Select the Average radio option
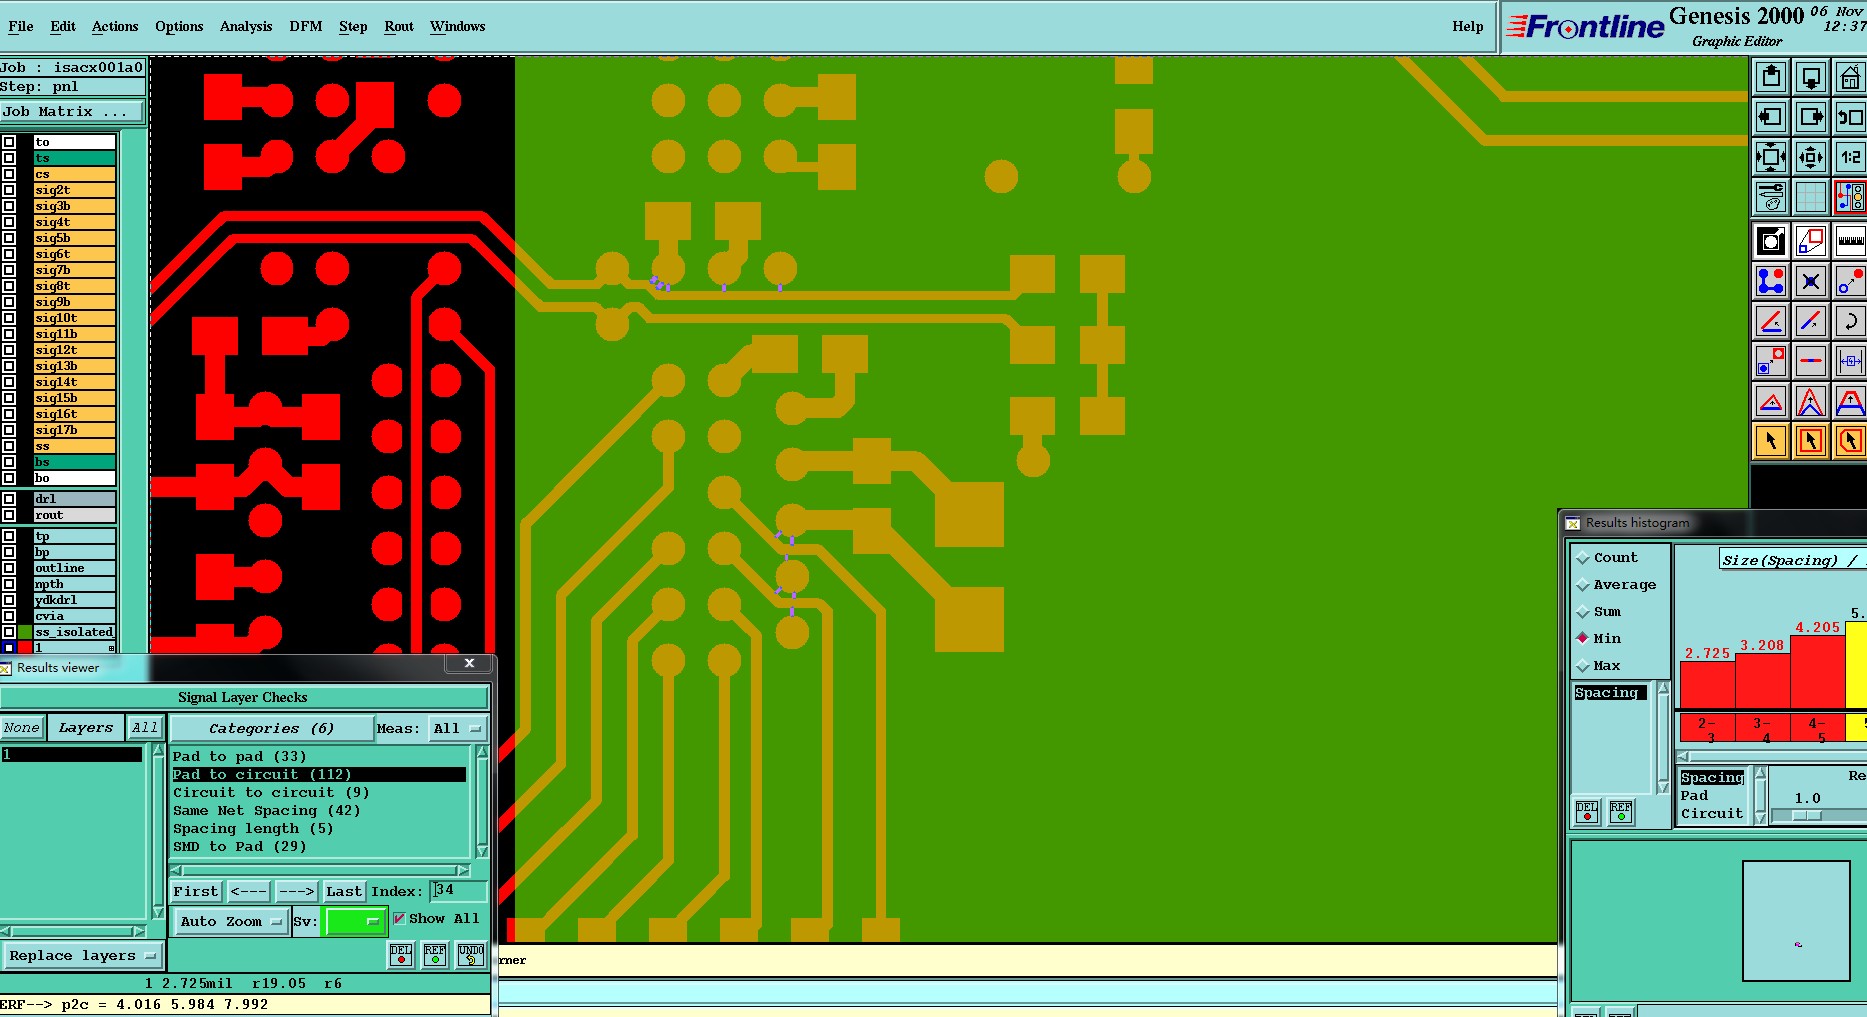The image size is (1867, 1017). coord(1583,585)
